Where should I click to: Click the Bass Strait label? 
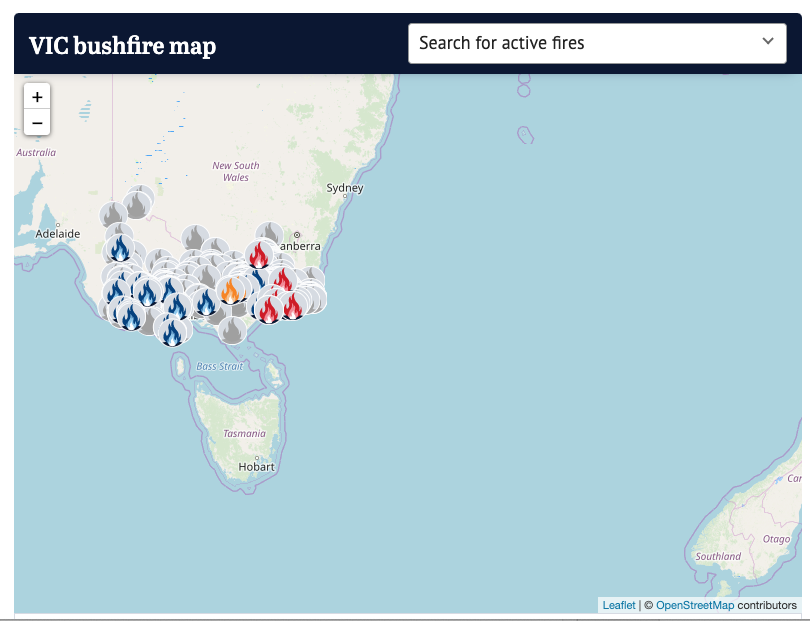[220, 366]
